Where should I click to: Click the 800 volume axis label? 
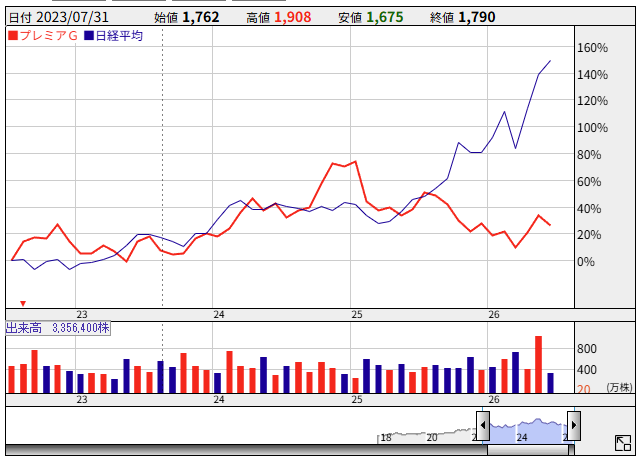click(x=587, y=349)
